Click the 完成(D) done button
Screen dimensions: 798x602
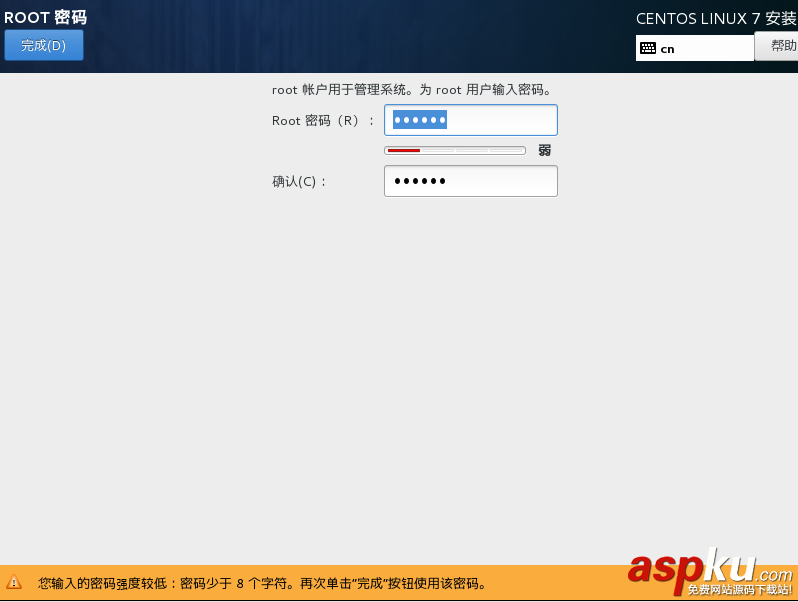pos(44,45)
